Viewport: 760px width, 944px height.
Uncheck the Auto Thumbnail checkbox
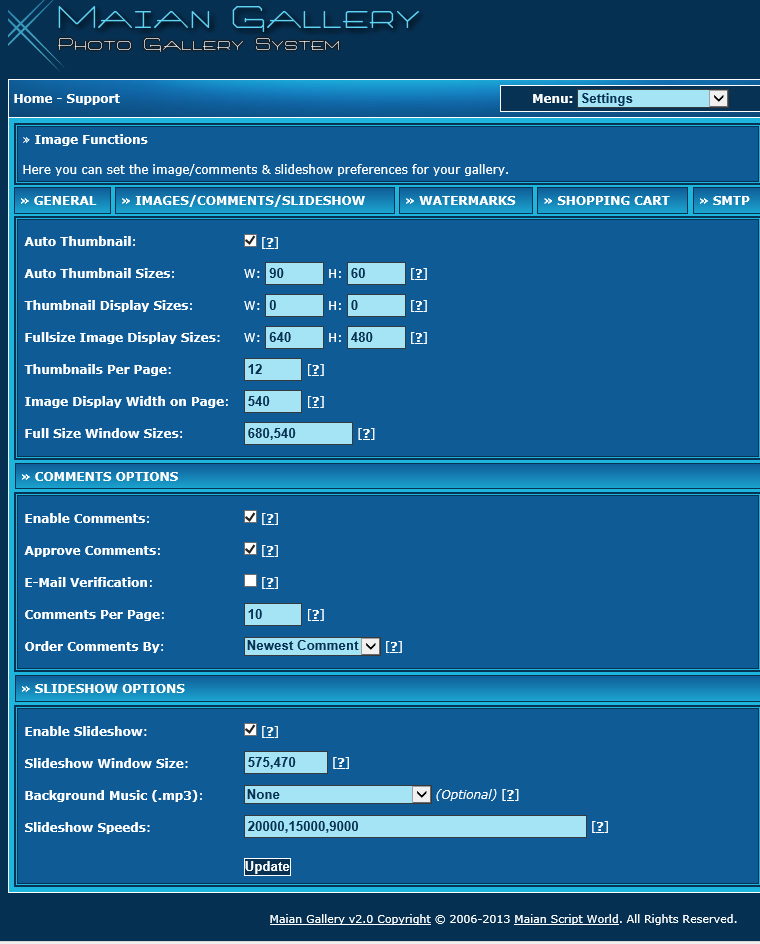coord(250,241)
